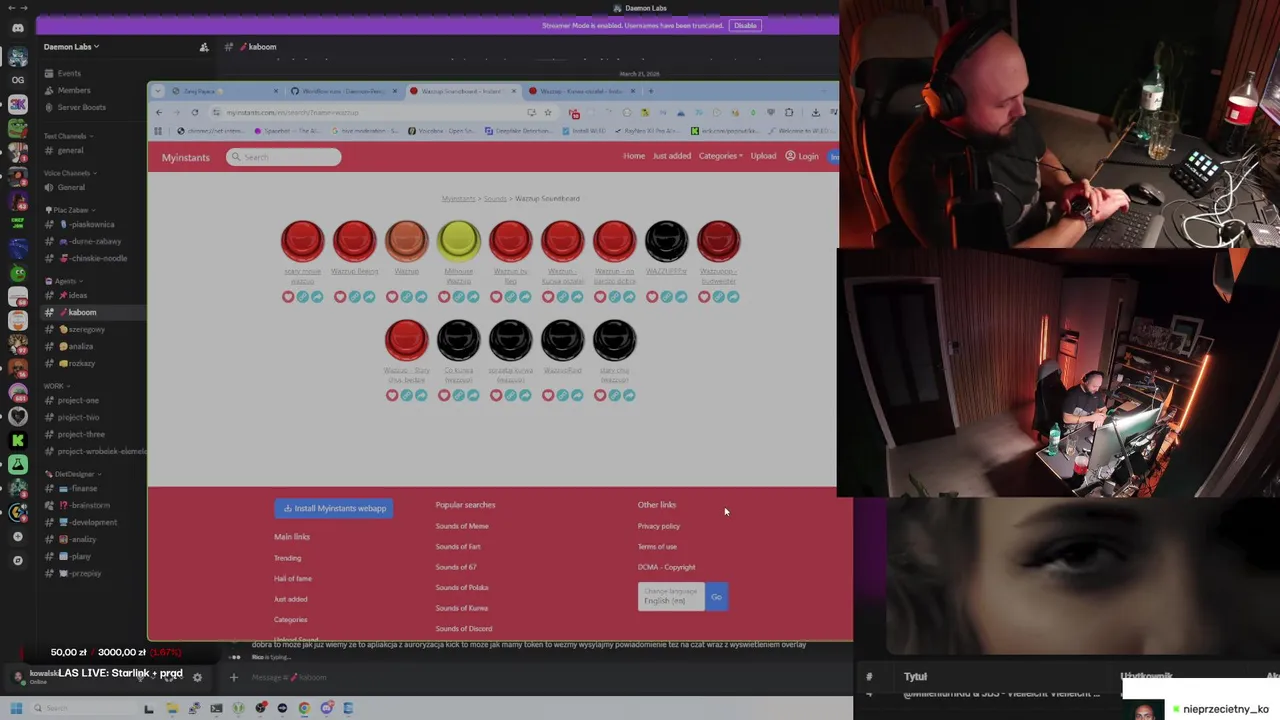Share the "scary movie wazzup" sound
1280x720 pixels.
[x=317, y=297]
